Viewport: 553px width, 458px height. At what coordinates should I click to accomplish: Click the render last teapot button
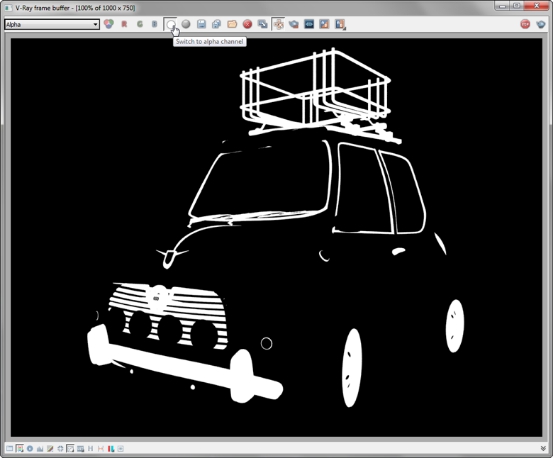coord(541,24)
